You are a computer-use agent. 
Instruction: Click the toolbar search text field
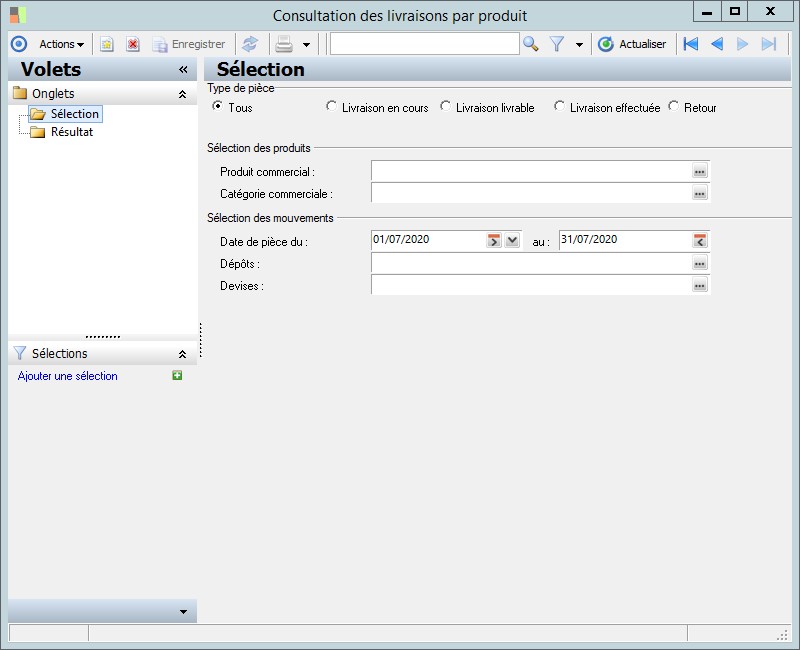(424, 44)
